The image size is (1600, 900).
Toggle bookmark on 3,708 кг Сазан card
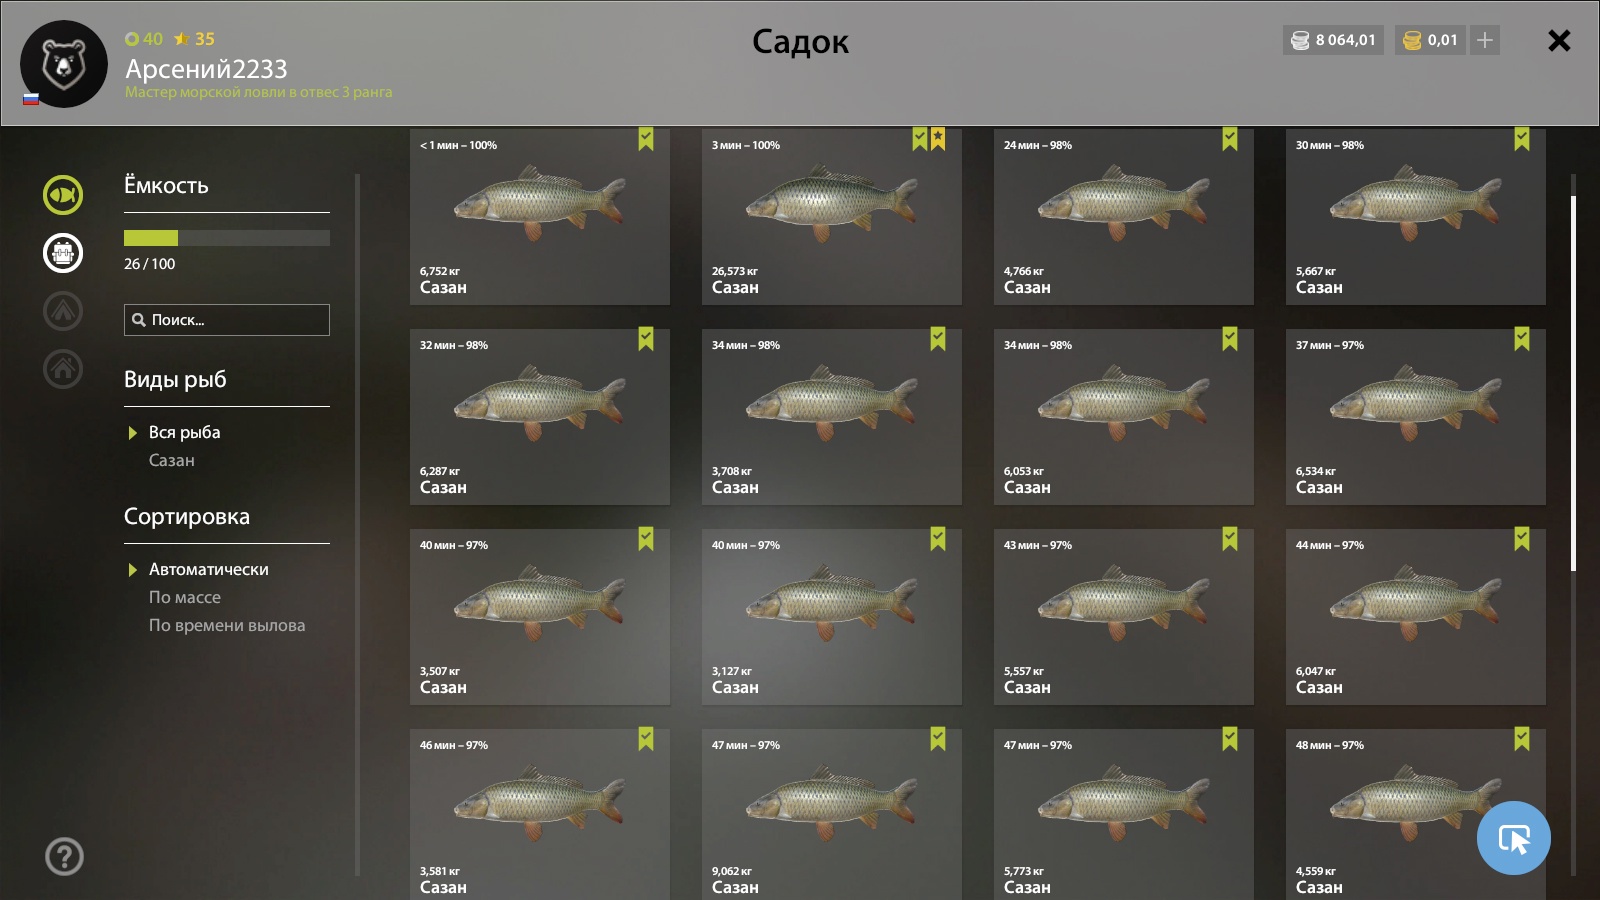[x=938, y=339]
